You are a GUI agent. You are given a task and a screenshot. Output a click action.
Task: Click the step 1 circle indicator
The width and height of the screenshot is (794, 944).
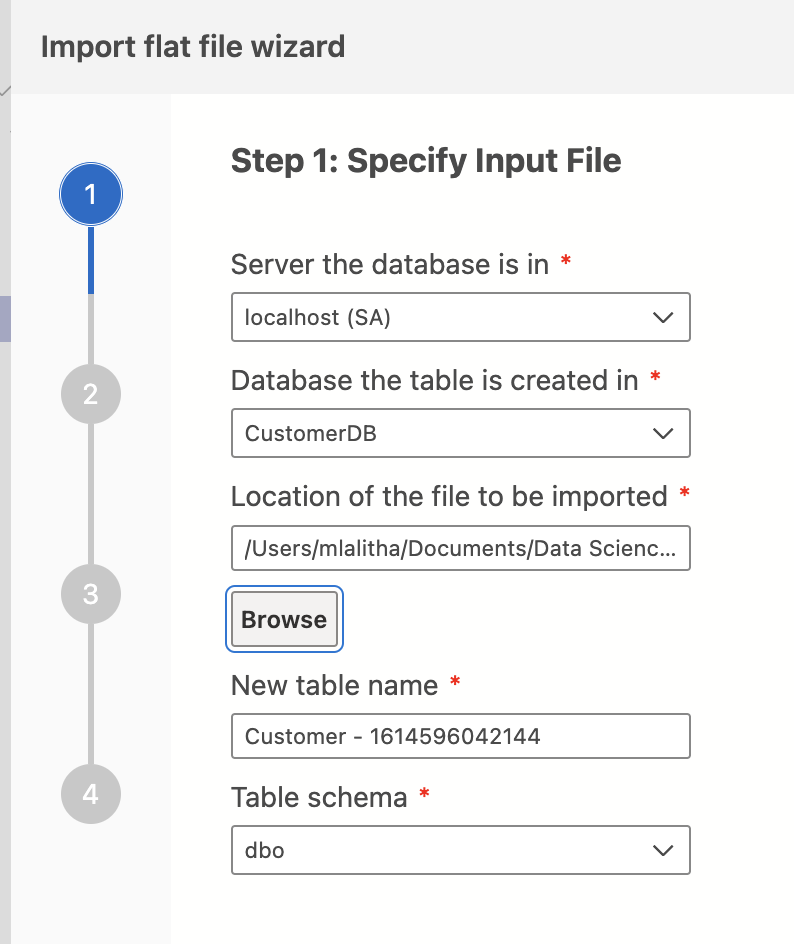pos(90,194)
